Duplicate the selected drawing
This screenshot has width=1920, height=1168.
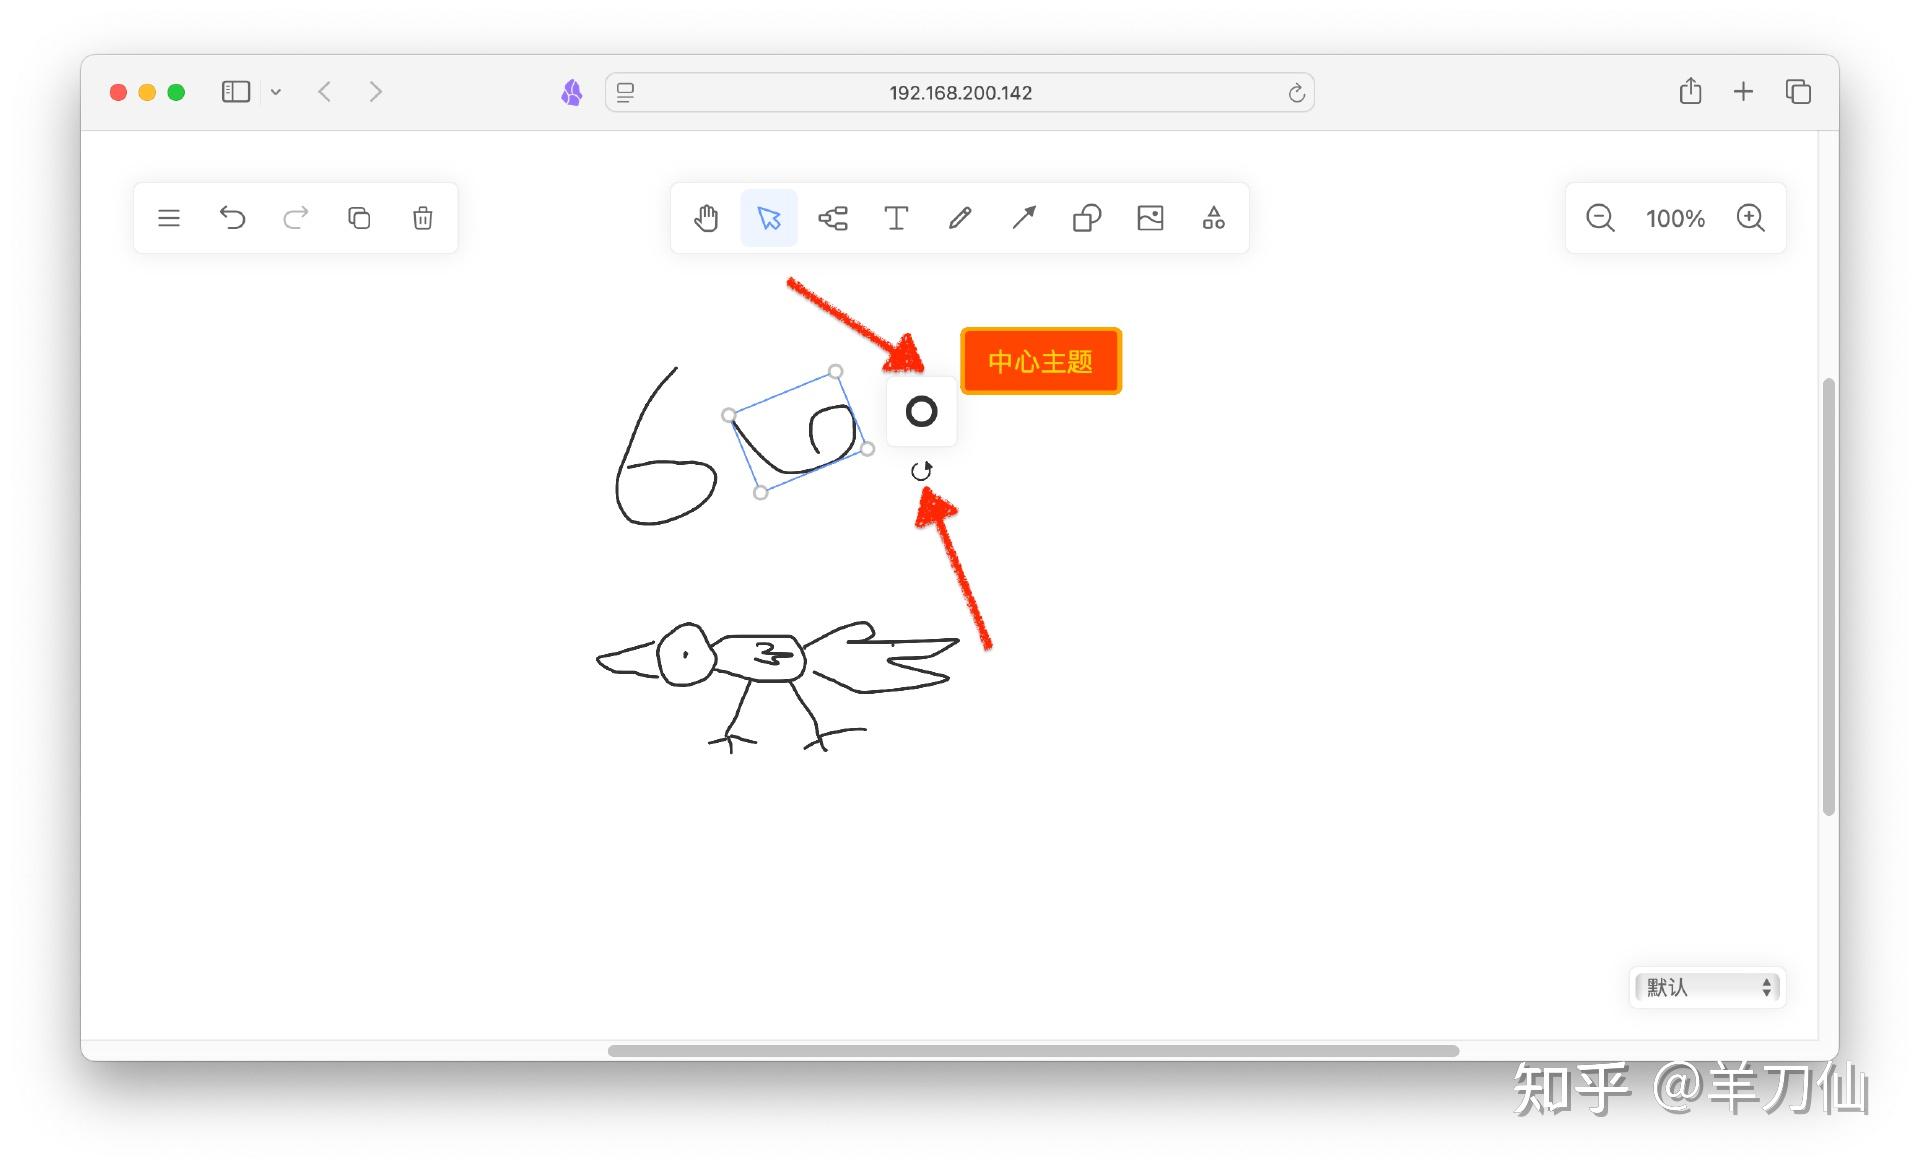pyautogui.click(x=359, y=218)
